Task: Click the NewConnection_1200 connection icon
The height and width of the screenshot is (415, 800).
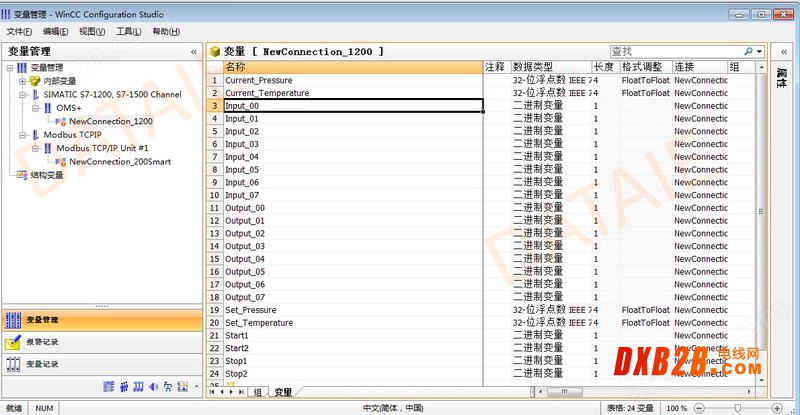Action: click(x=61, y=121)
